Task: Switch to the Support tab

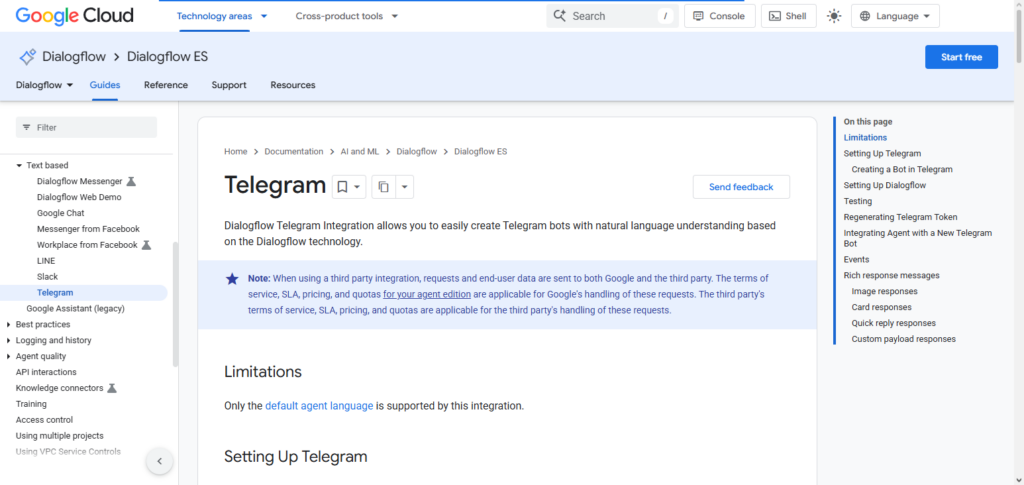Action: pos(229,85)
